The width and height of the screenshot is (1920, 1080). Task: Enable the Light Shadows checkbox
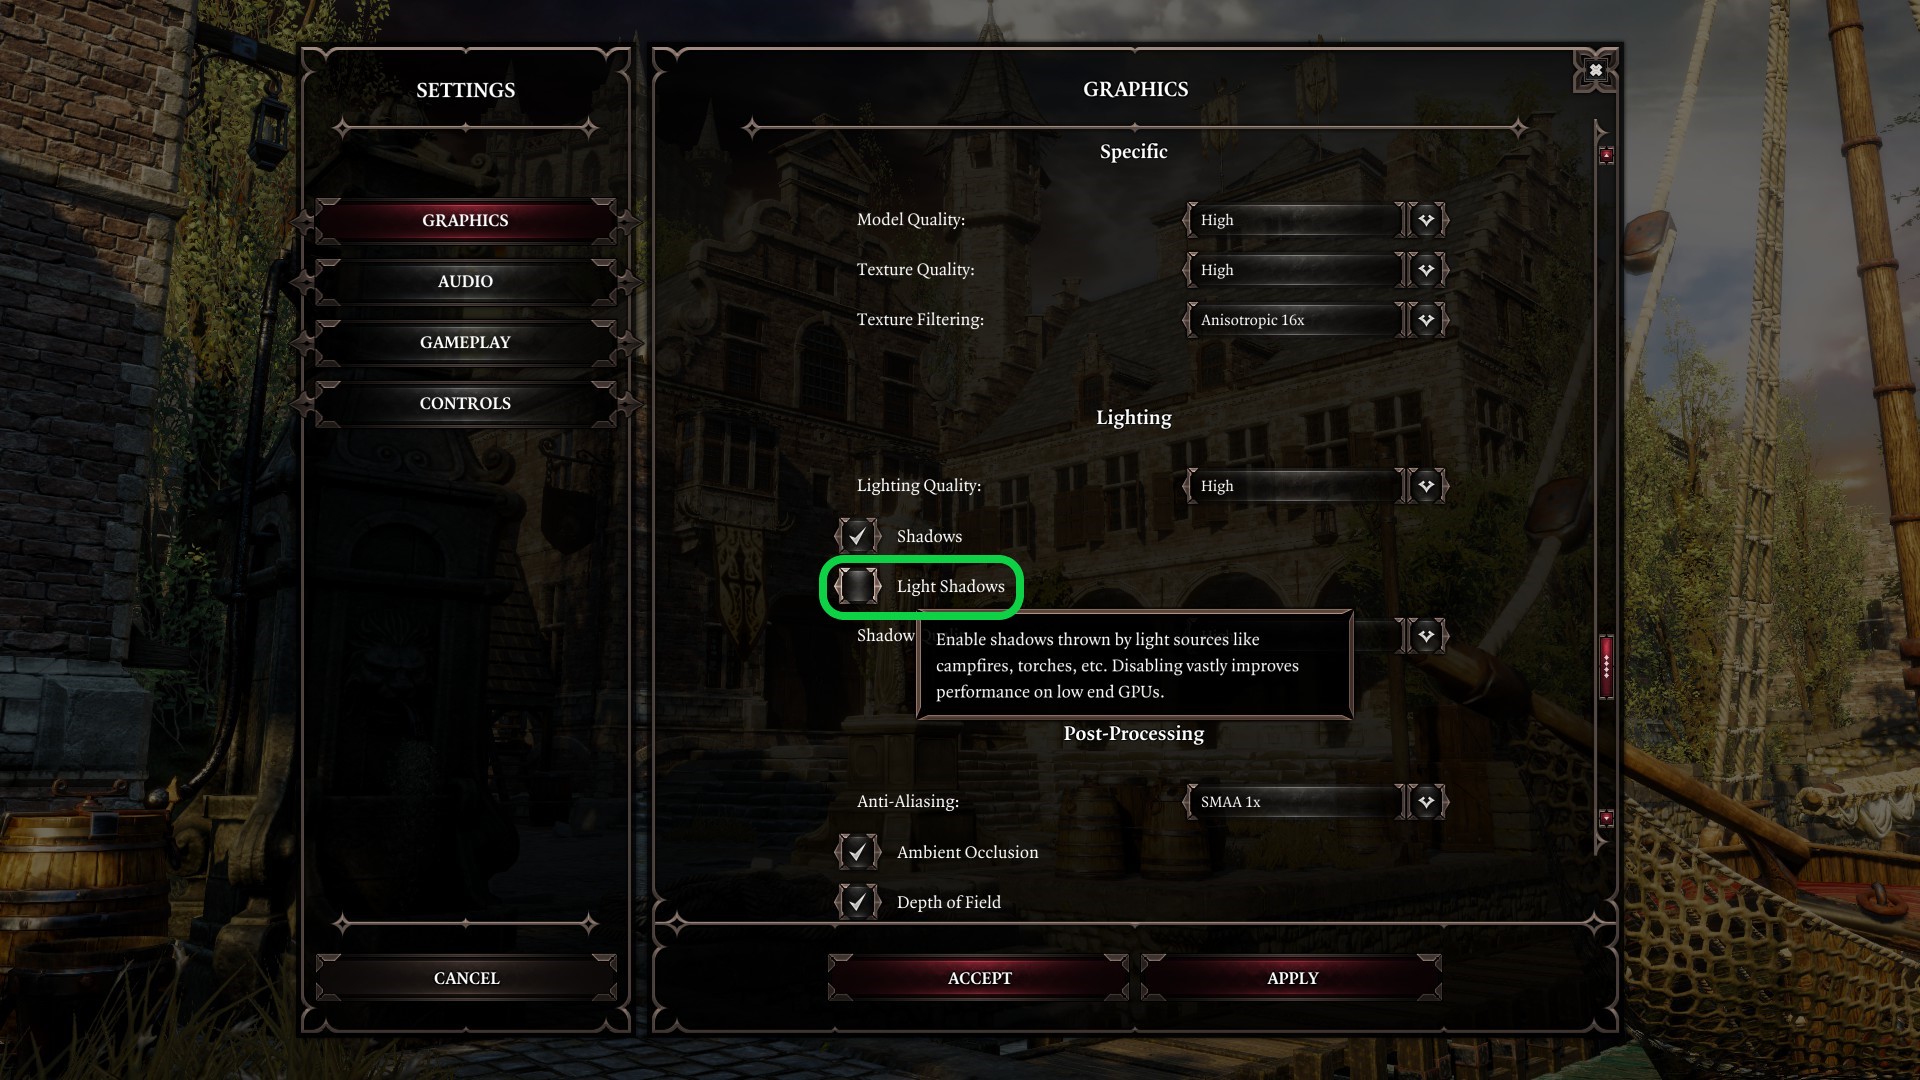tap(858, 586)
